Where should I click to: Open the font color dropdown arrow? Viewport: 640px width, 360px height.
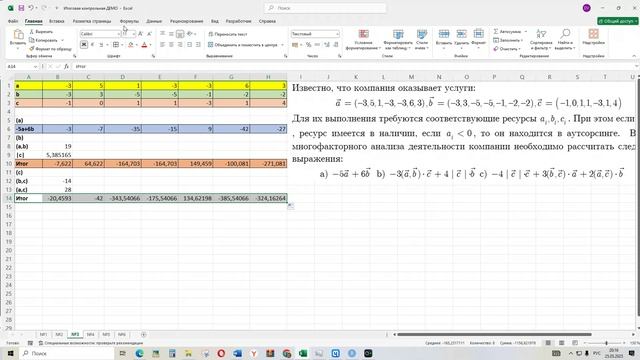click(x=150, y=44)
